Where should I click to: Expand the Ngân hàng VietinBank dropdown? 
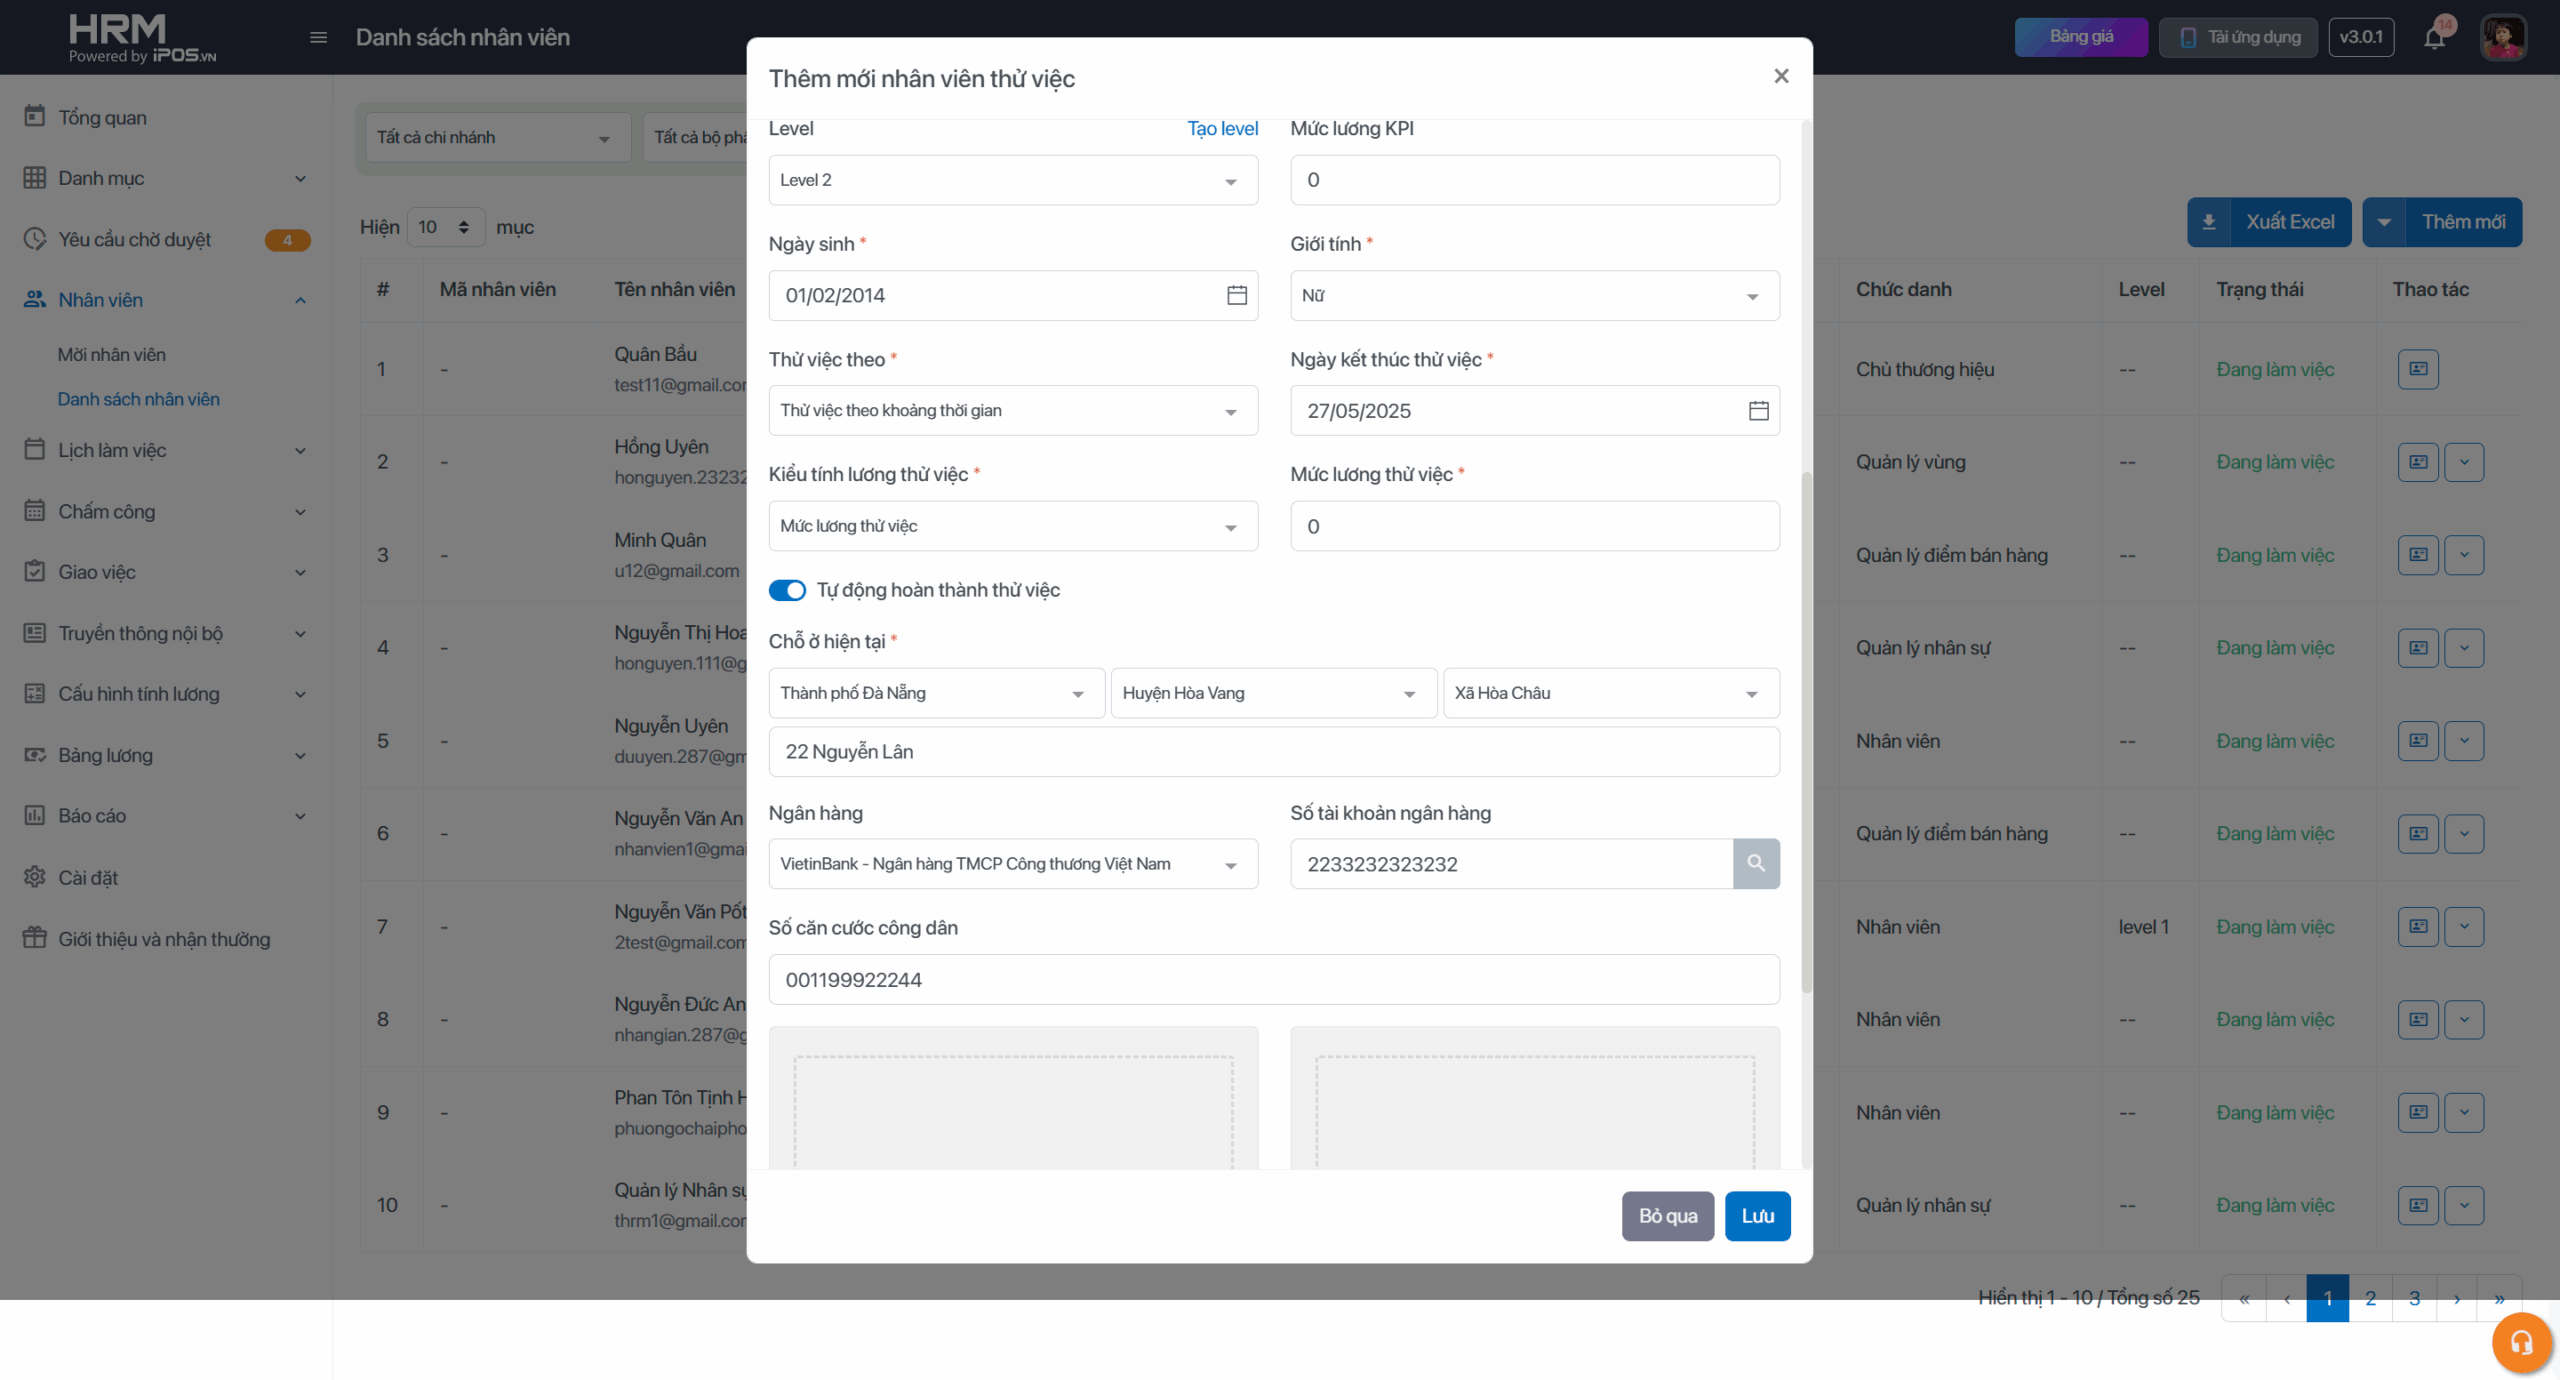[1012, 864]
